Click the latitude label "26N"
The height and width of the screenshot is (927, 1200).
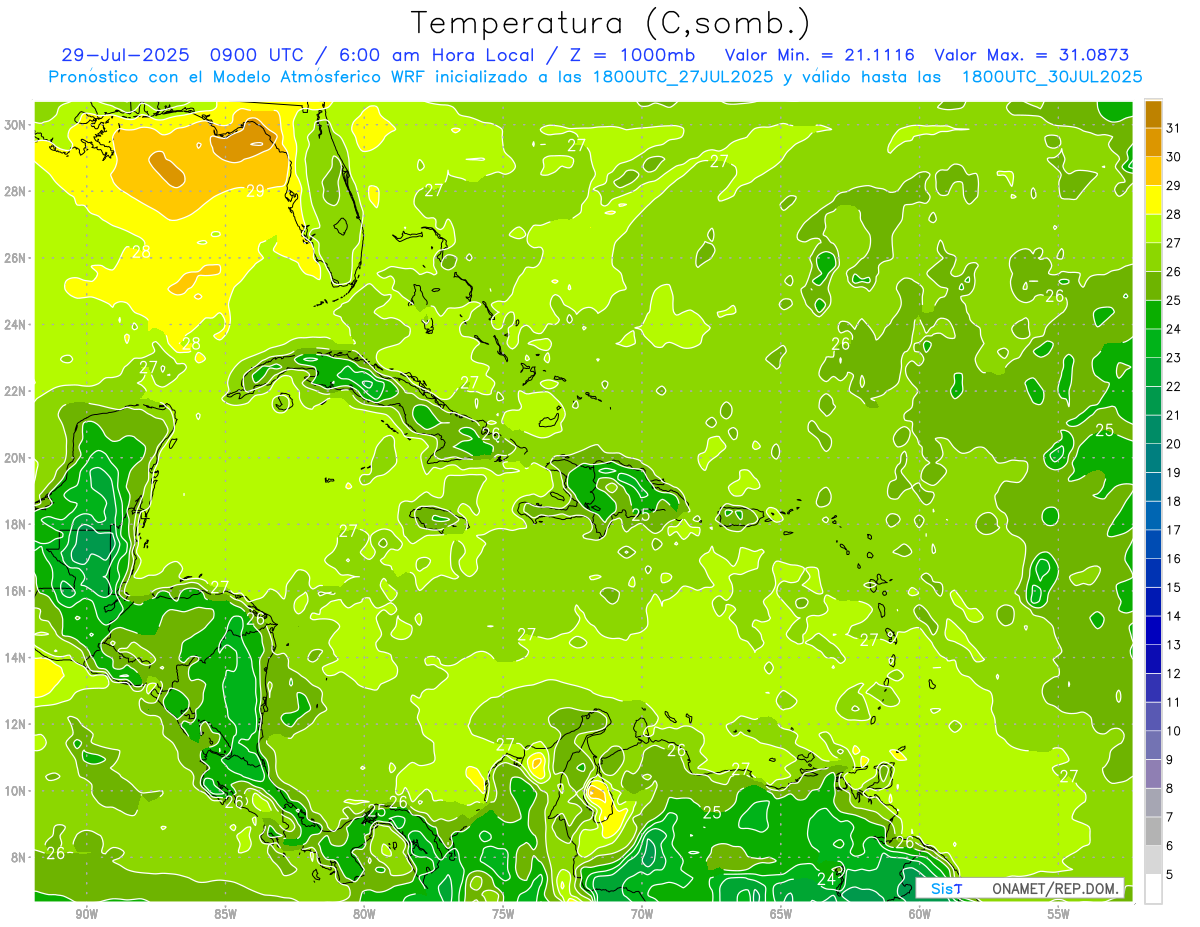point(16,258)
